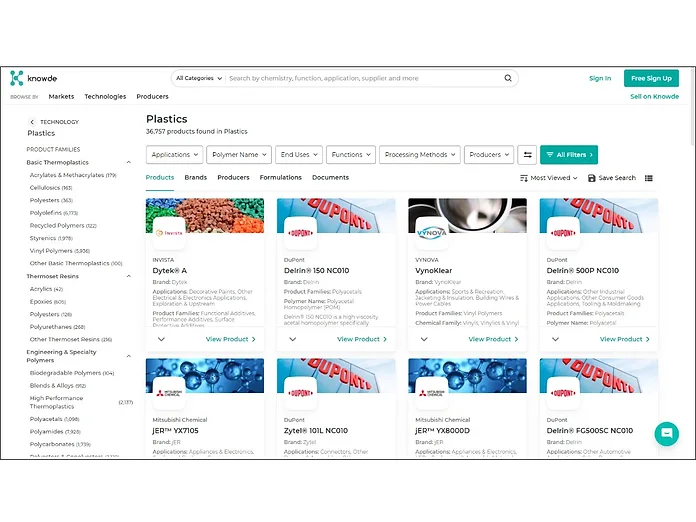Screen dimensions: 696x522
Task: View Product for Delrin 150 NC010
Action: tap(362, 339)
